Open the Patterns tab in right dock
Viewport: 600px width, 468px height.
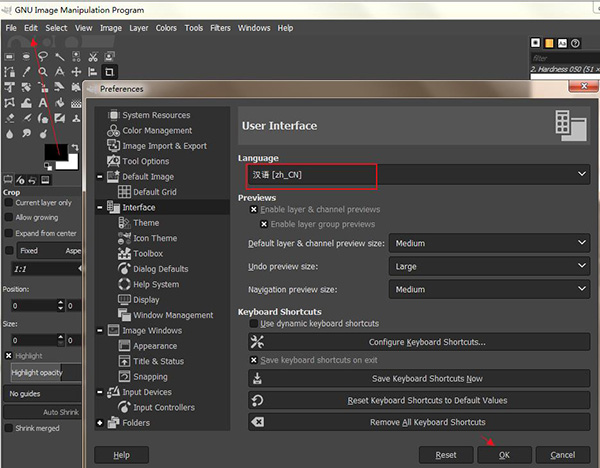click(549, 43)
